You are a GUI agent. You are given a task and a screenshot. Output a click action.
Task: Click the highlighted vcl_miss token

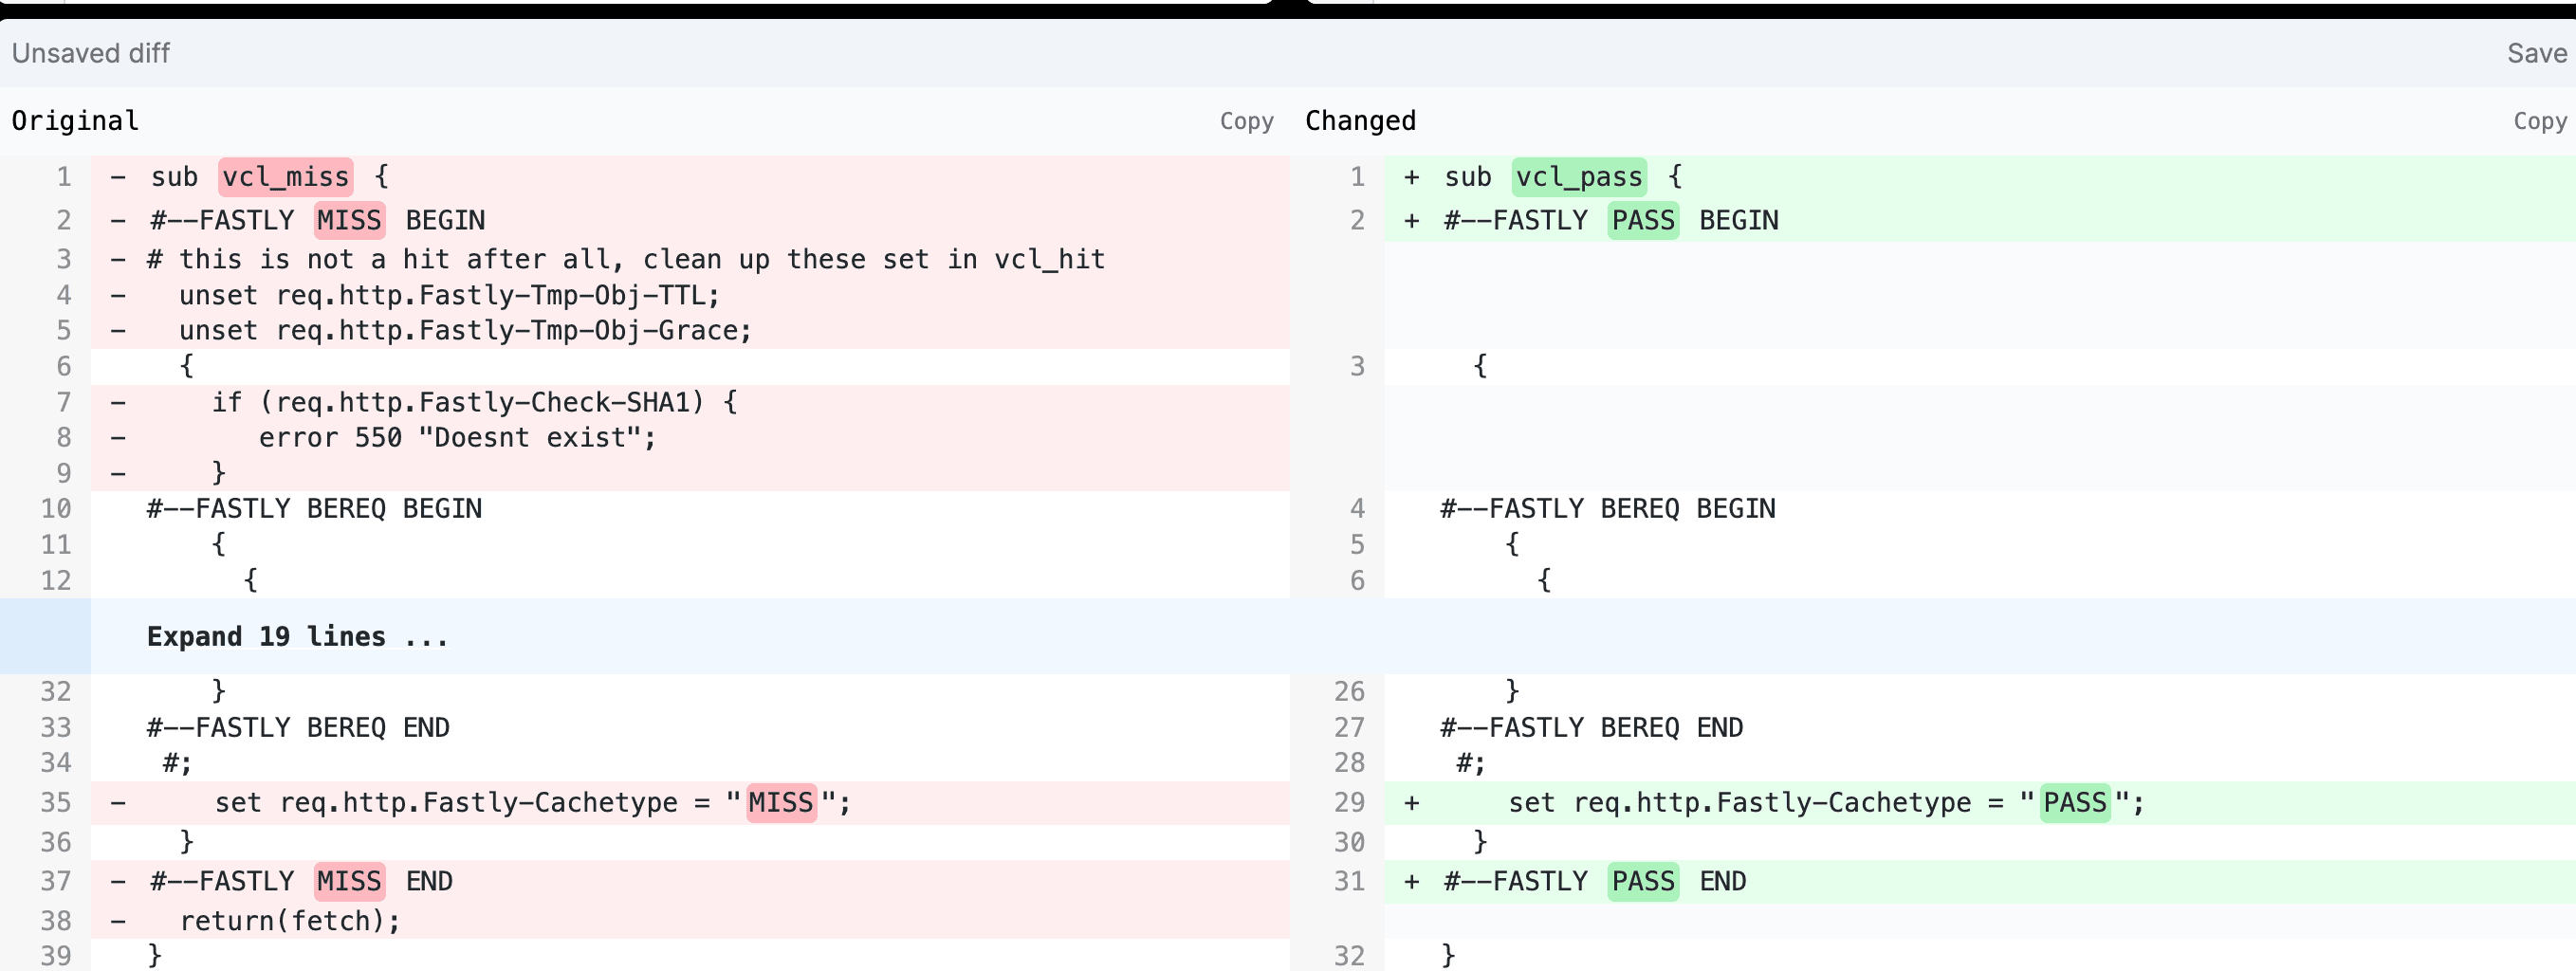coord(285,177)
